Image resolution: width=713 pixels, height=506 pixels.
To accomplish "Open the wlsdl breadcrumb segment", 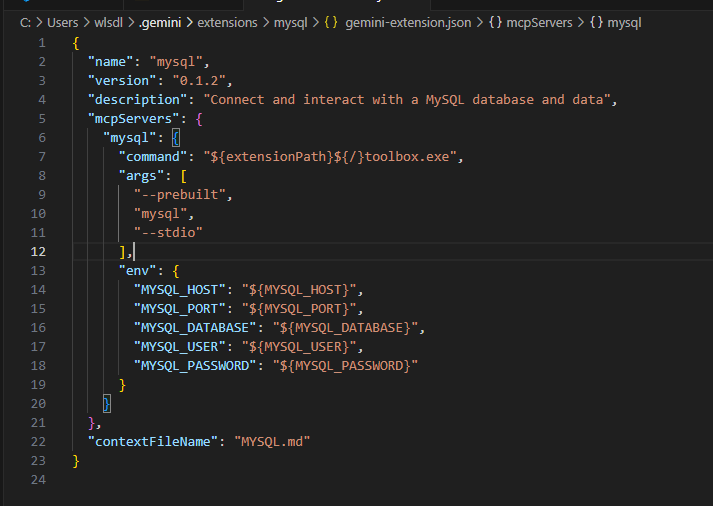I will coord(109,23).
